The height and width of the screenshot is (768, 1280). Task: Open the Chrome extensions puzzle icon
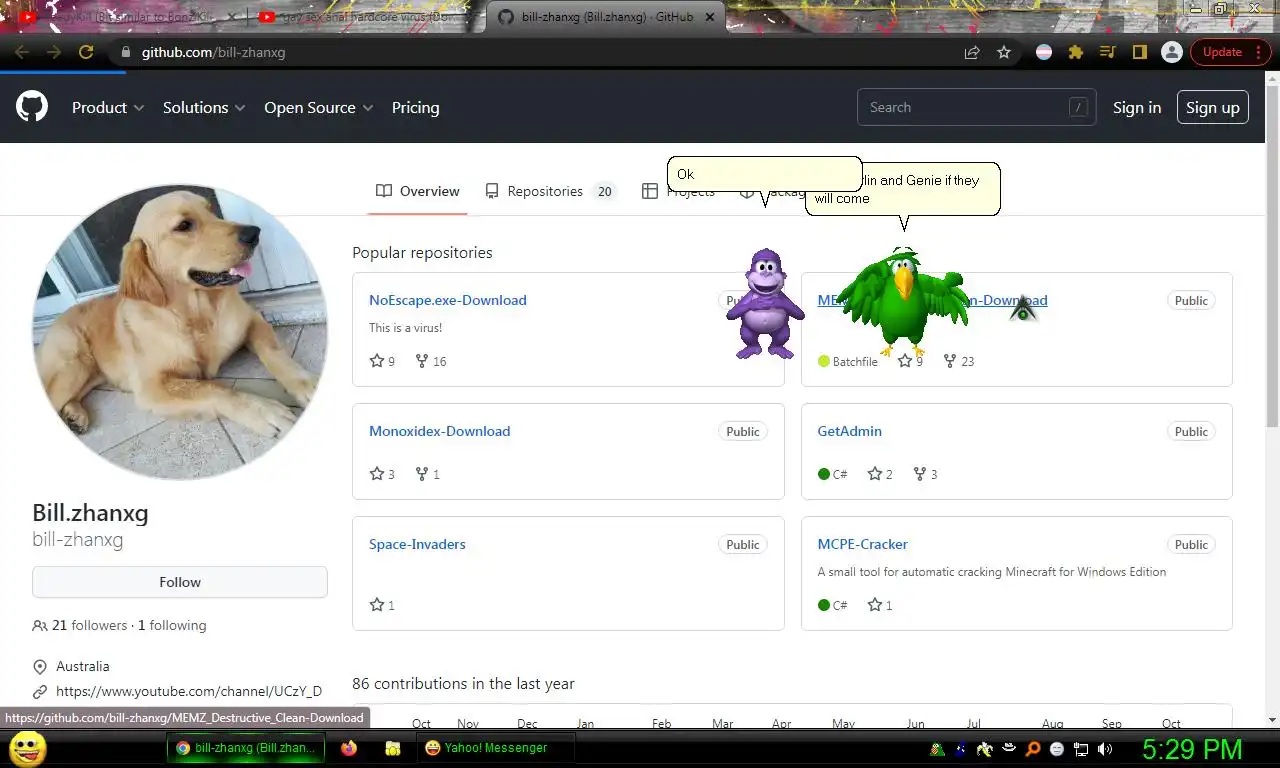point(1076,52)
